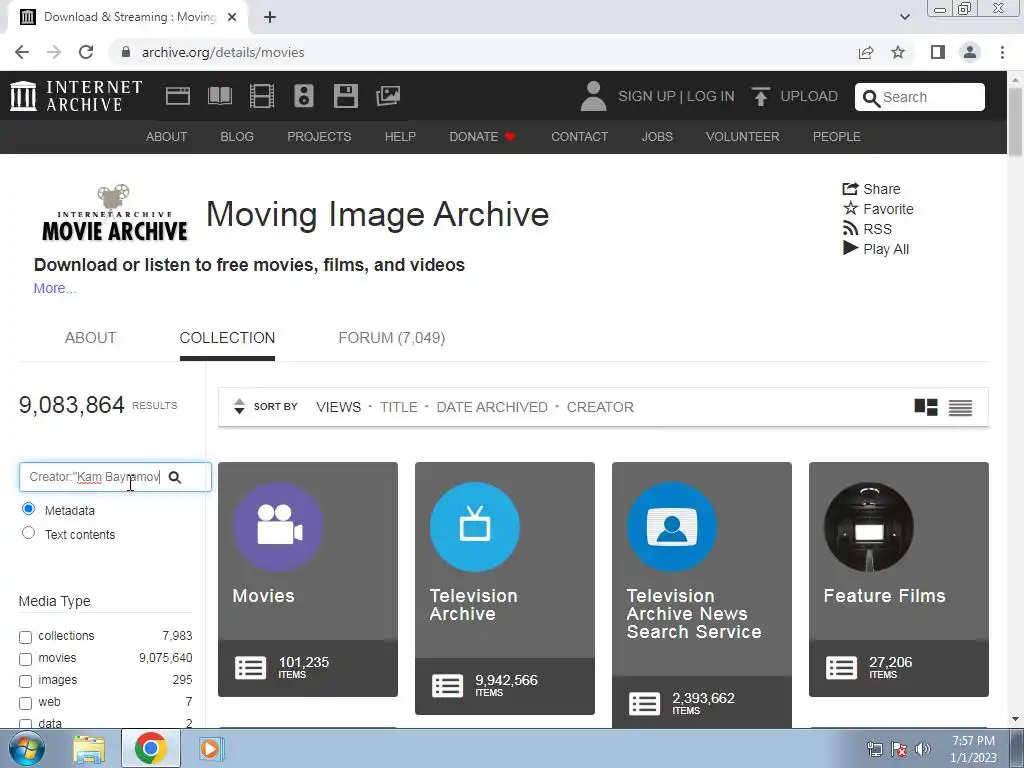Click the LOG IN link

click(711, 96)
